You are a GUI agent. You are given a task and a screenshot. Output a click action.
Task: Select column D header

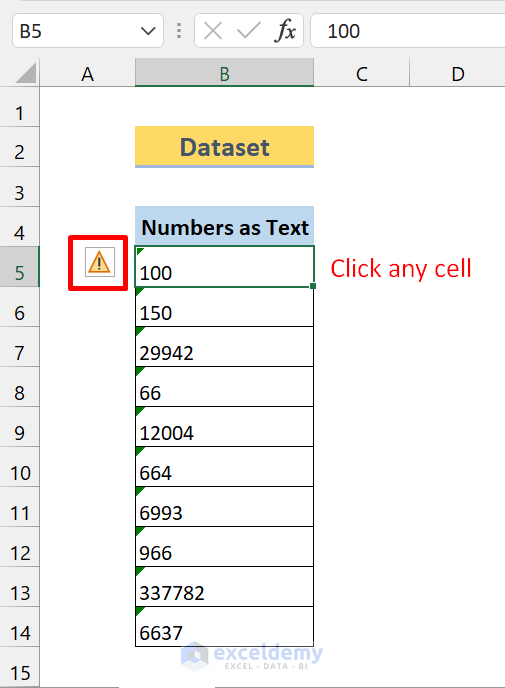(x=457, y=73)
